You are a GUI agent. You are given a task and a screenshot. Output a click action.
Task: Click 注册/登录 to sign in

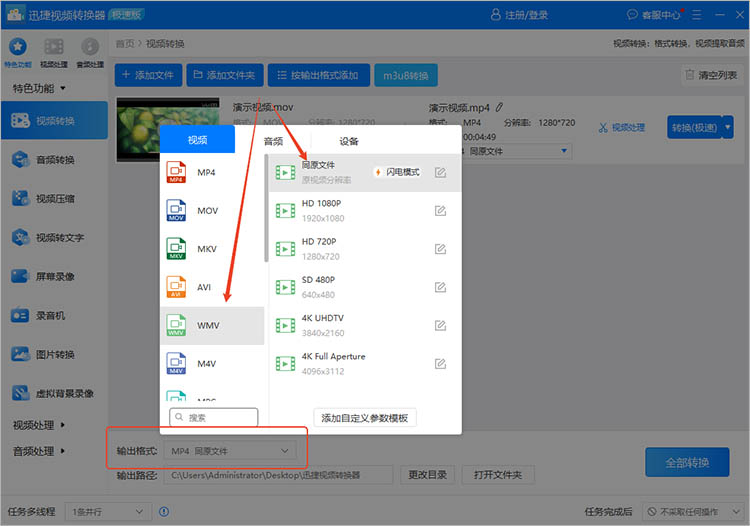point(519,15)
